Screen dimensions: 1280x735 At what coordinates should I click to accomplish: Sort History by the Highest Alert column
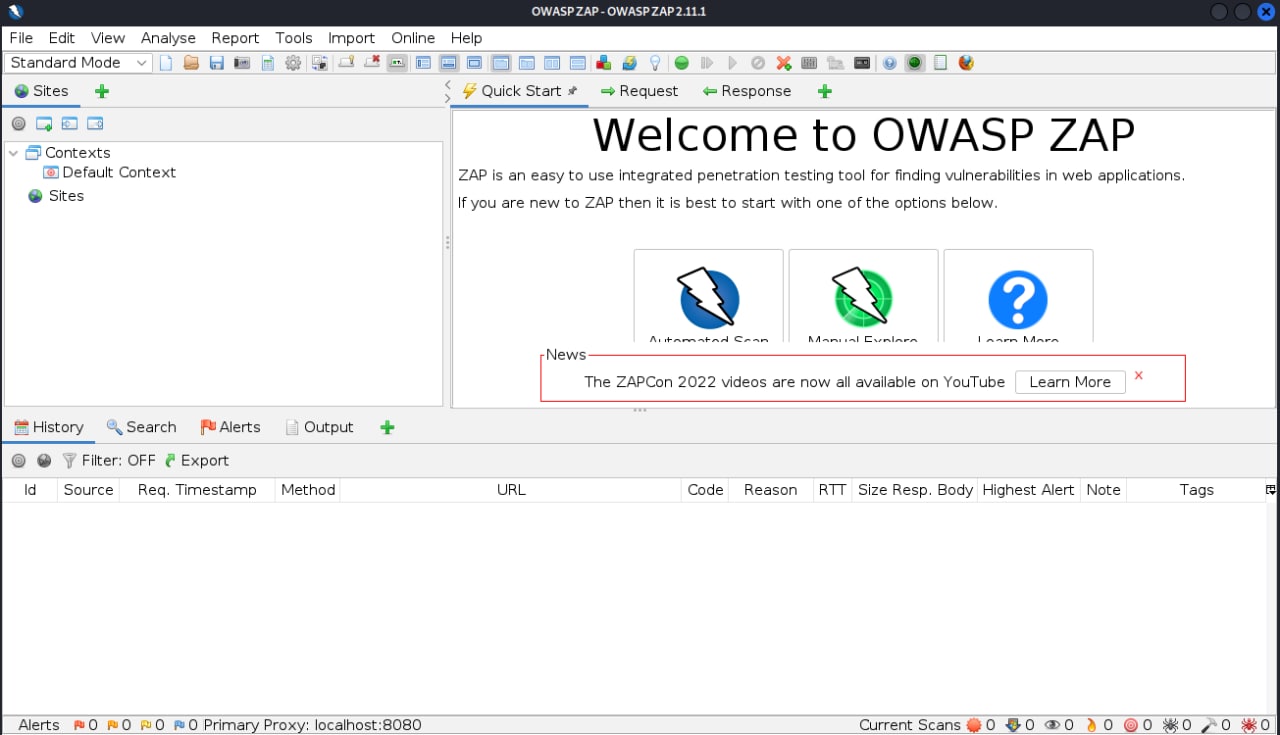click(1028, 490)
